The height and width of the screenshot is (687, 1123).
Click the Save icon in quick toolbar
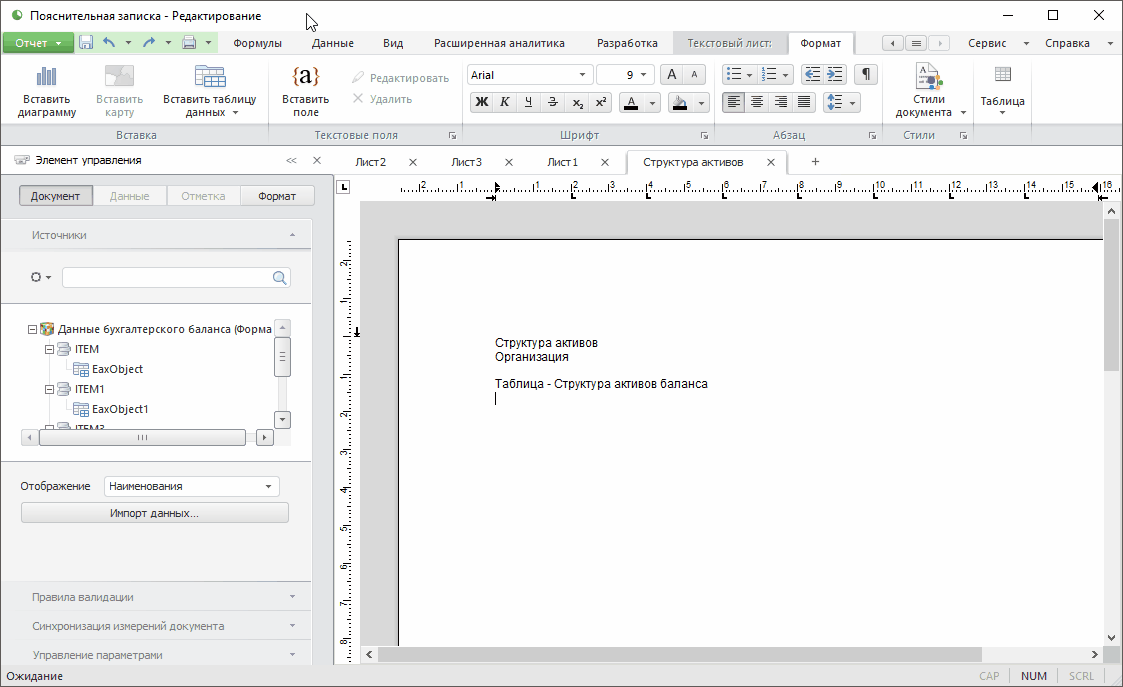pyautogui.click(x=86, y=43)
